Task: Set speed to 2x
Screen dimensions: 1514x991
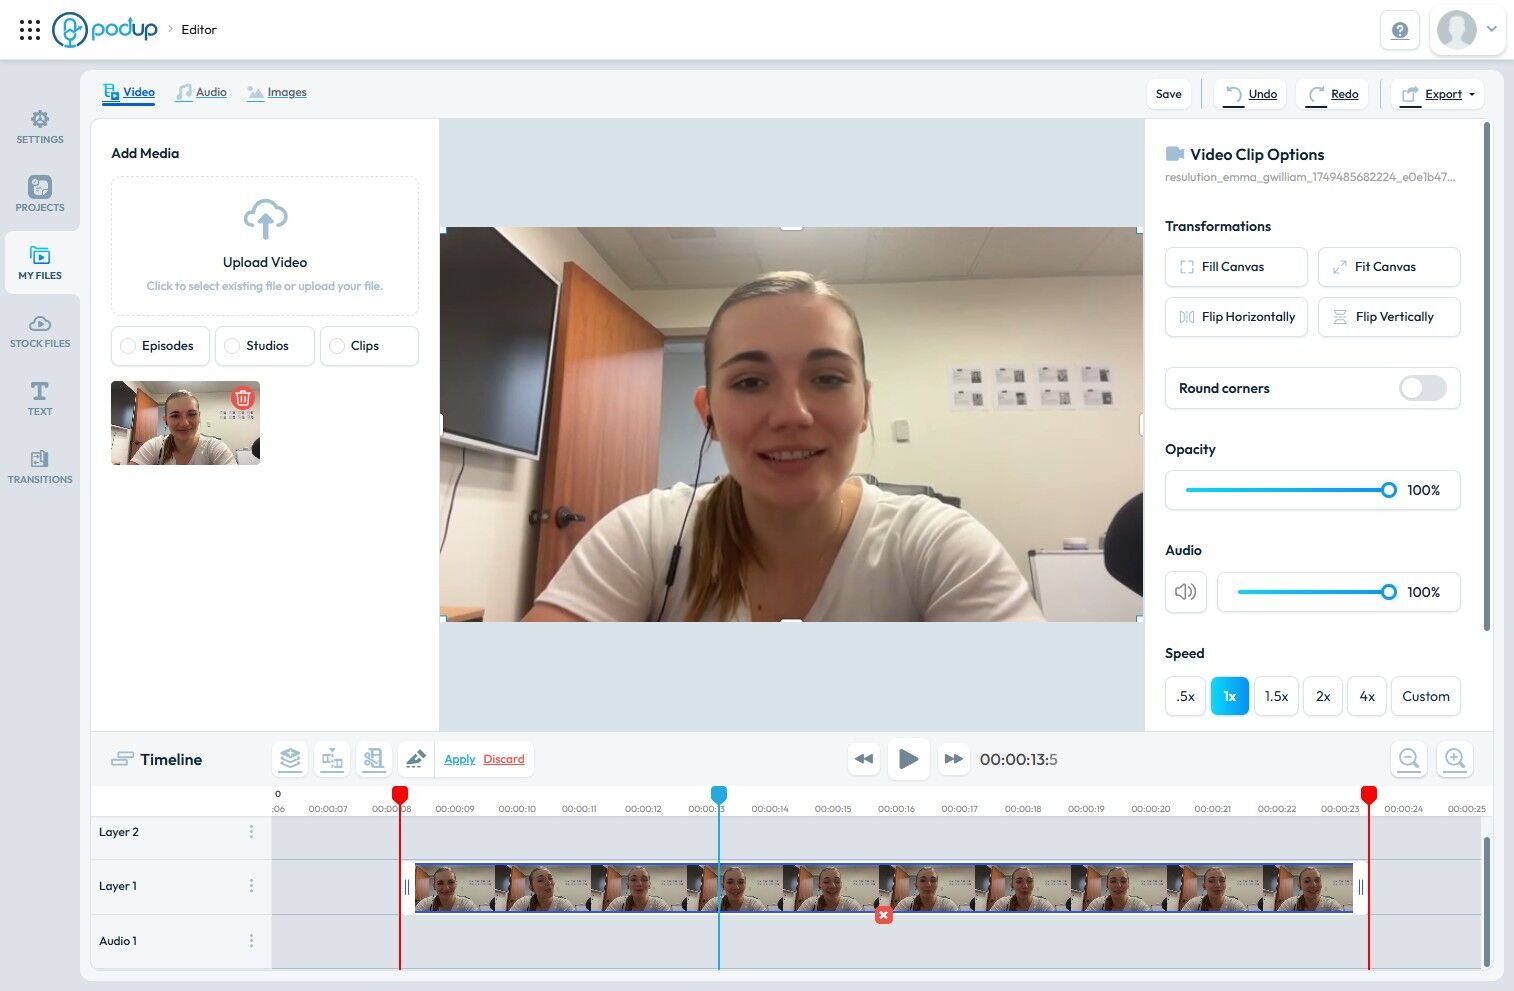Action: (1323, 696)
